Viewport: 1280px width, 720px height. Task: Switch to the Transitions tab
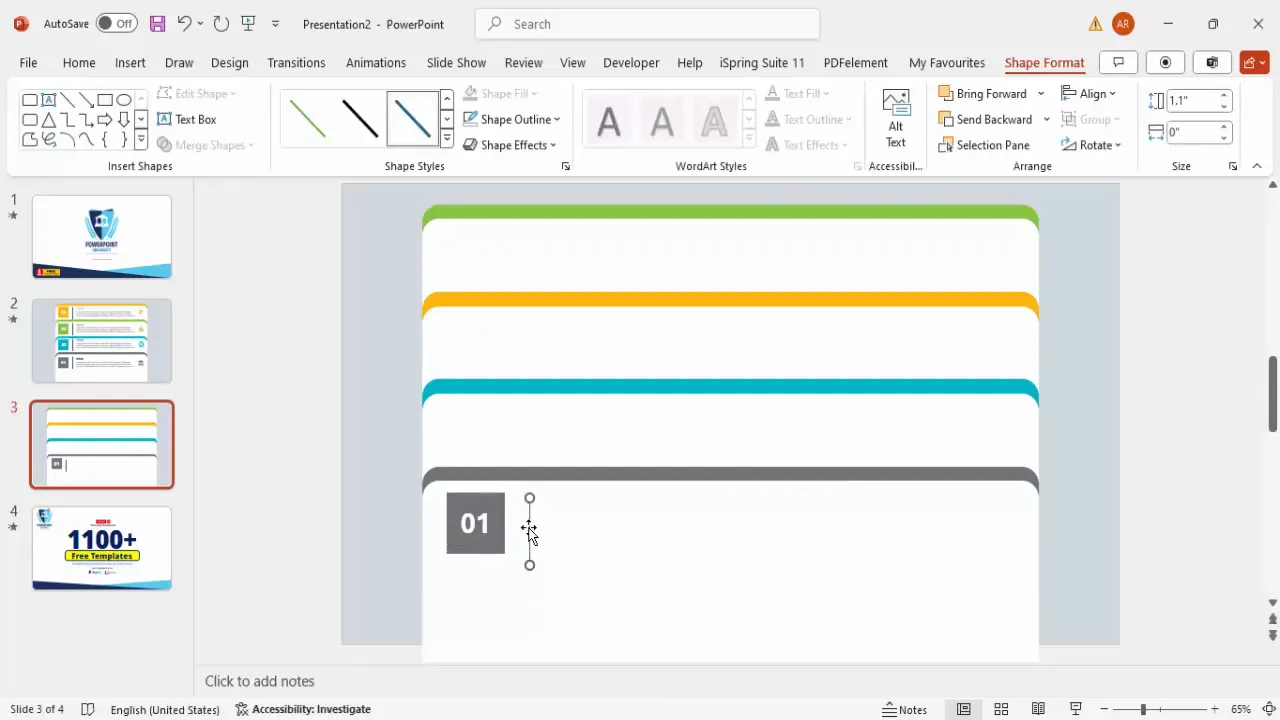pyautogui.click(x=296, y=62)
